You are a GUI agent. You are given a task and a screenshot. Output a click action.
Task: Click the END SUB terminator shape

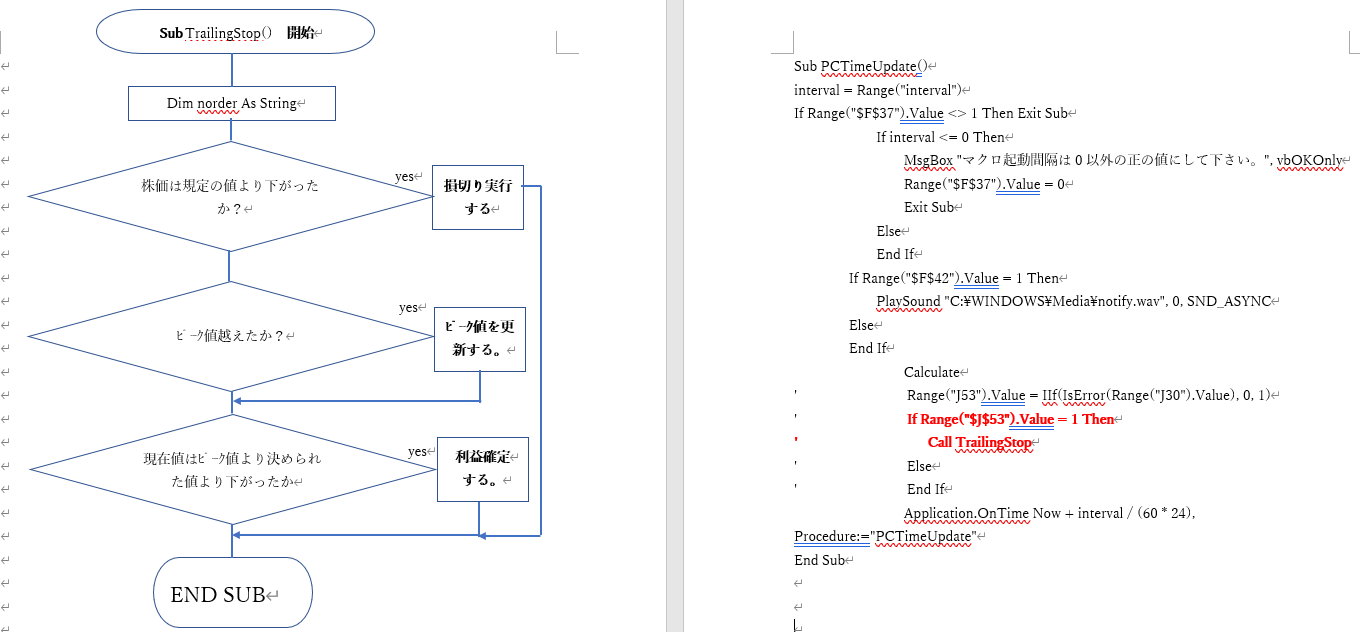click(232, 595)
